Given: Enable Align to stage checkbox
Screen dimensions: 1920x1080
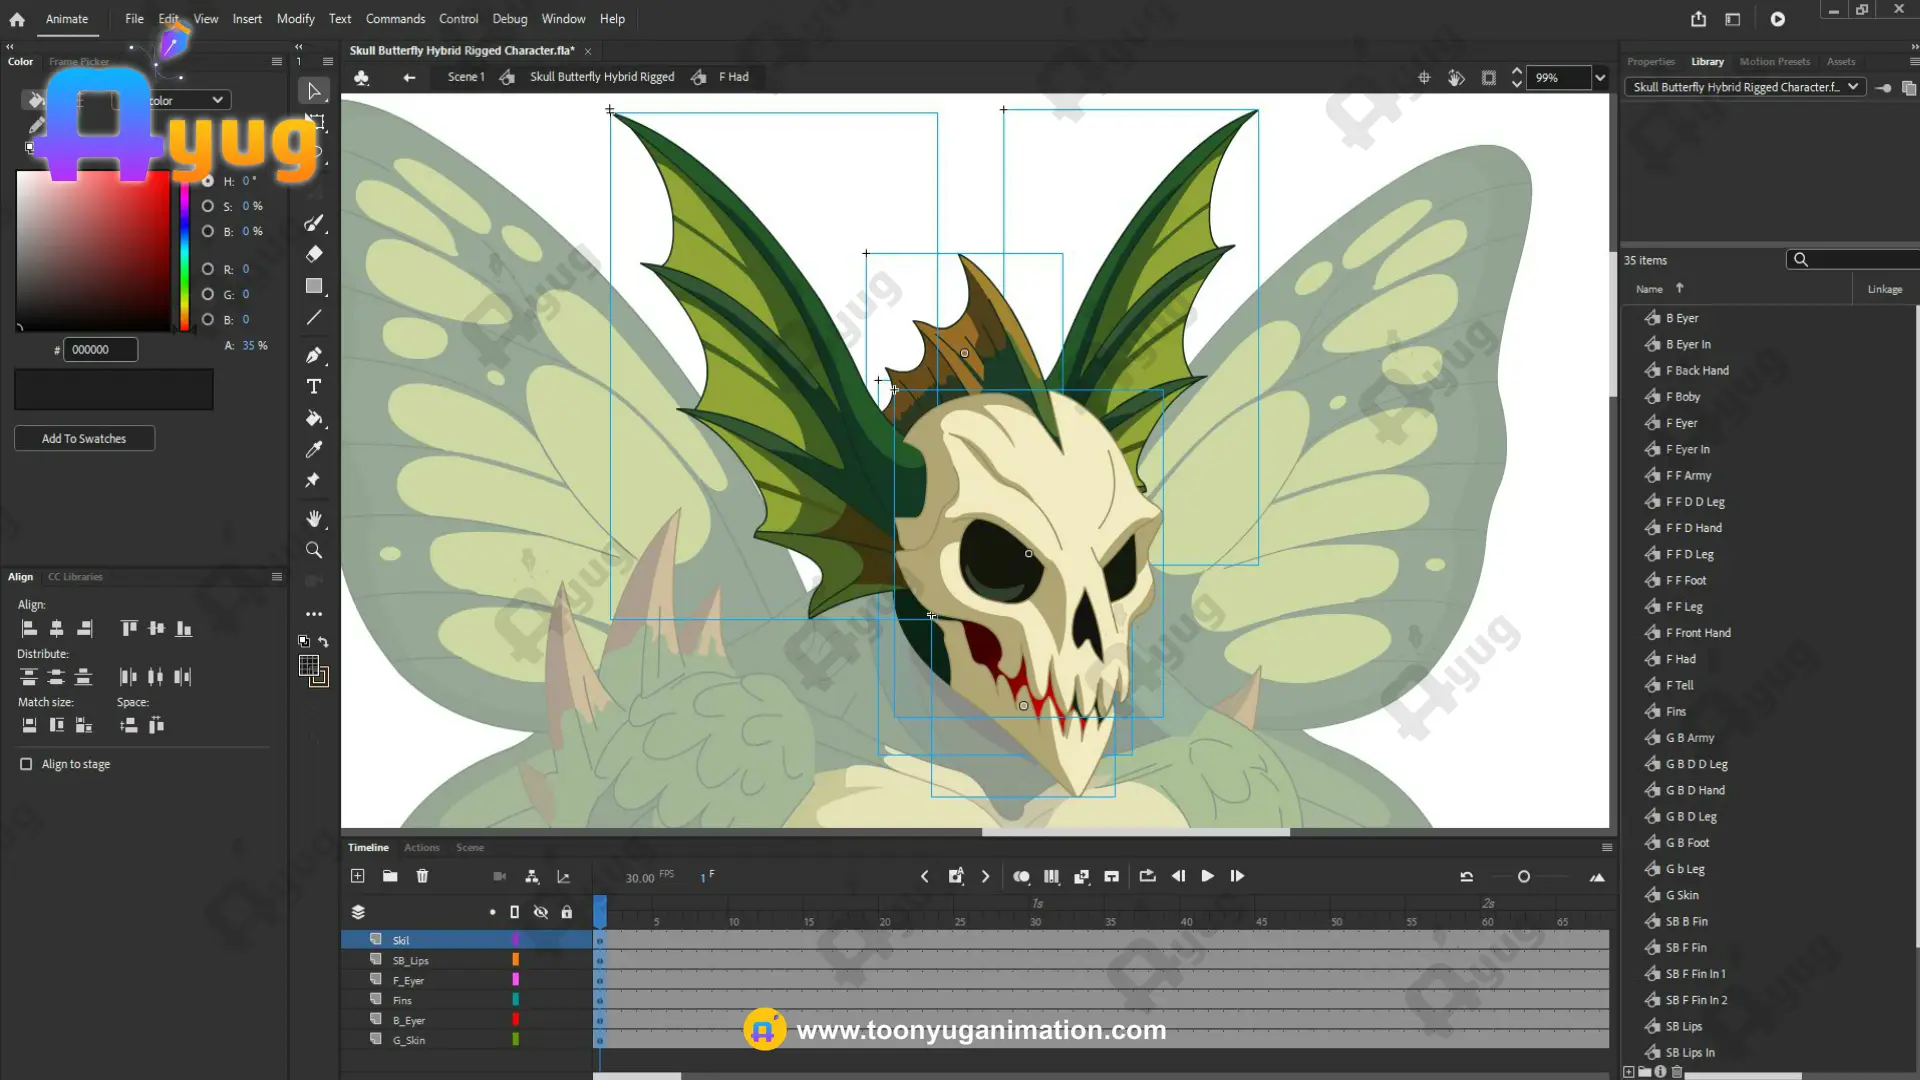Looking at the screenshot, I should [26, 764].
